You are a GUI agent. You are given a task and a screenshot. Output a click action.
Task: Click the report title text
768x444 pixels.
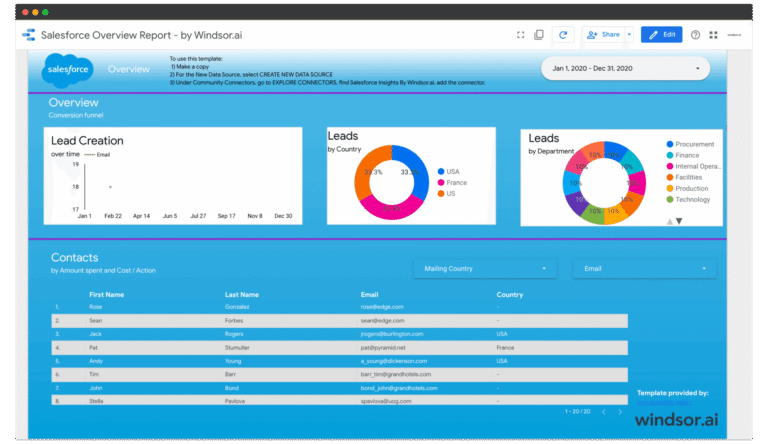pyautogui.click(x=142, y=35)
